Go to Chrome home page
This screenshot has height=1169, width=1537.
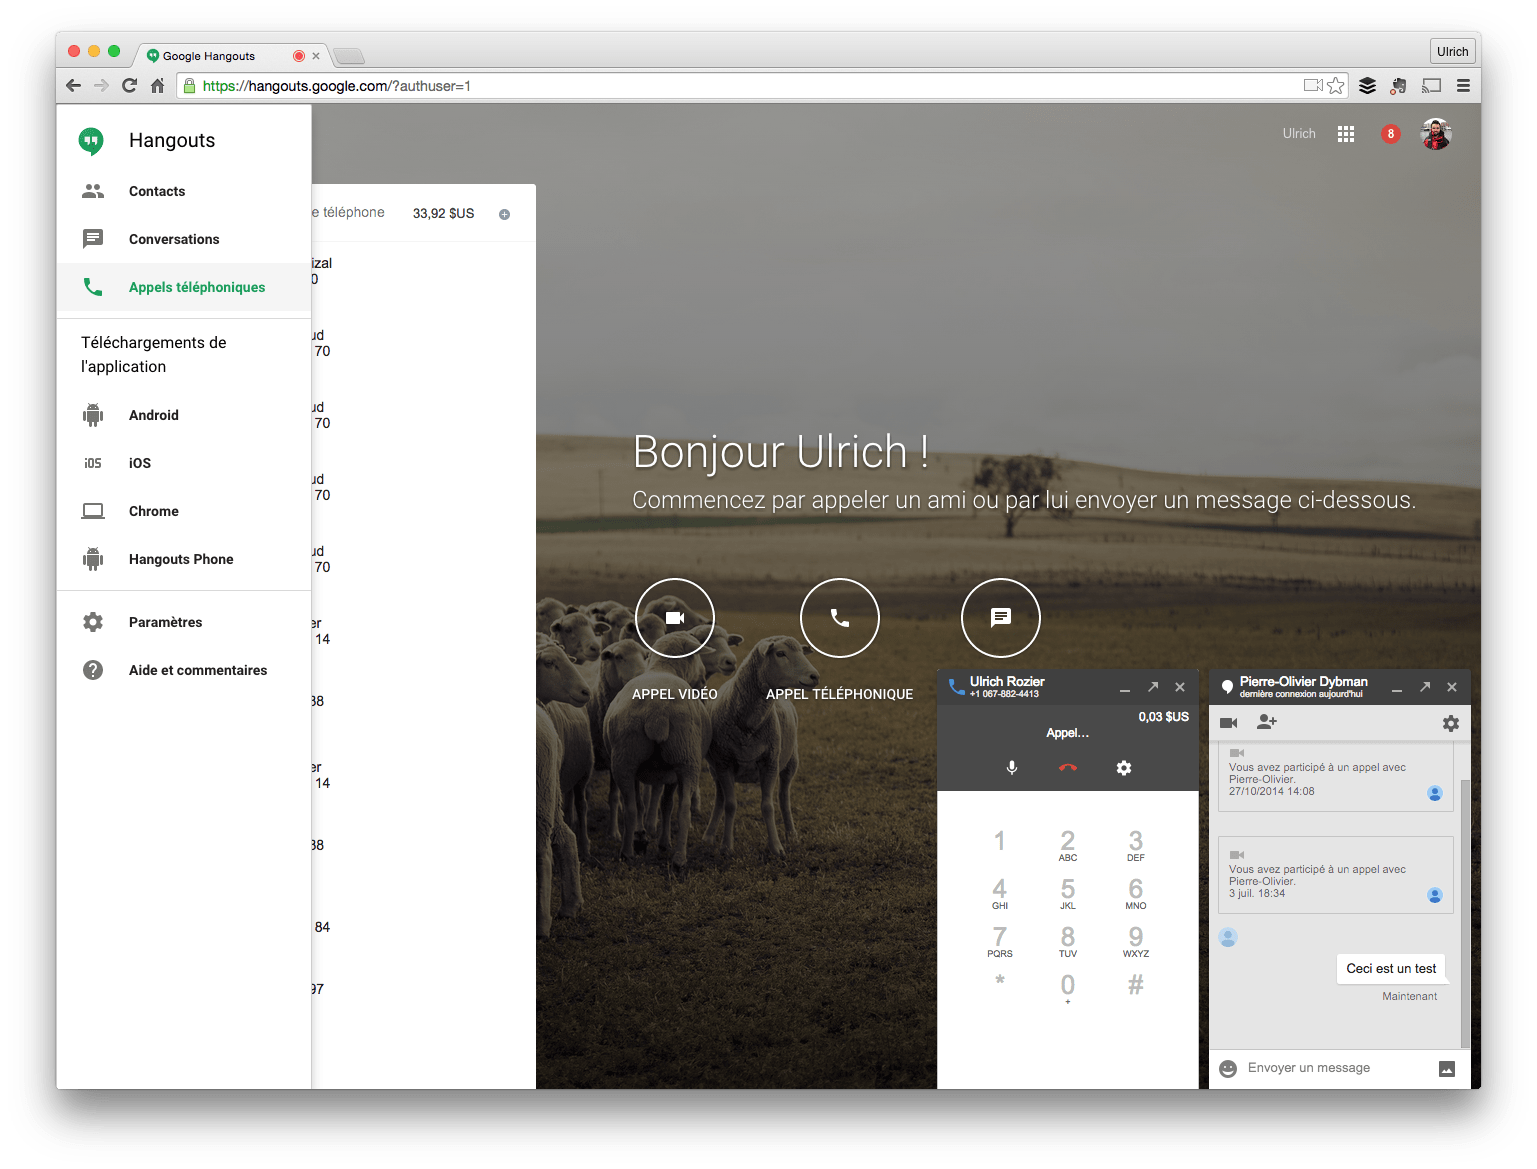(157, 86)
